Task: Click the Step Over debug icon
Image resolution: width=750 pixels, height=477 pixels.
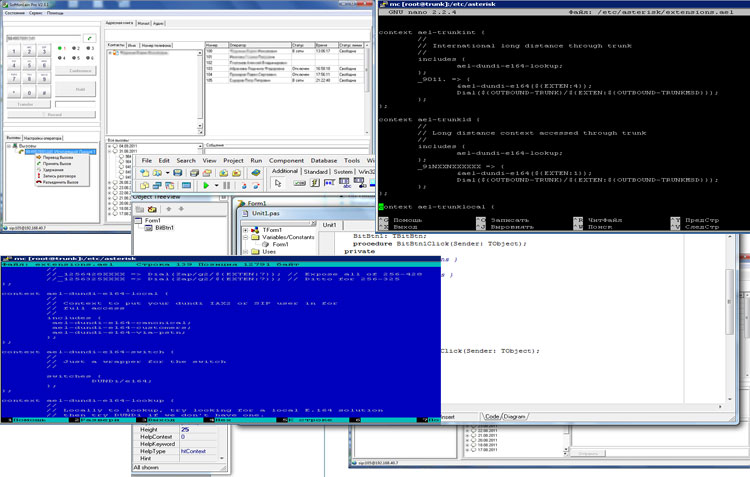Action: pos(256,186)
